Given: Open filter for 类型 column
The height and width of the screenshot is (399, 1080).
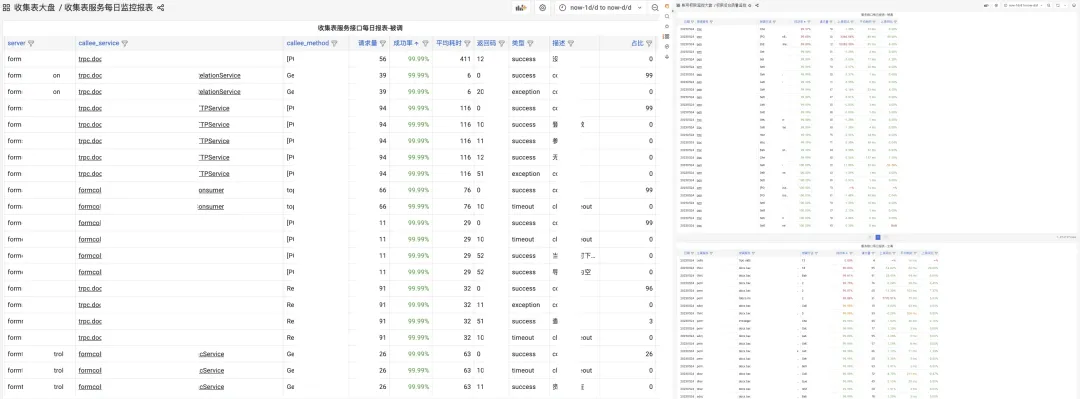Looking at the screenshot, I should pos(530,43).
